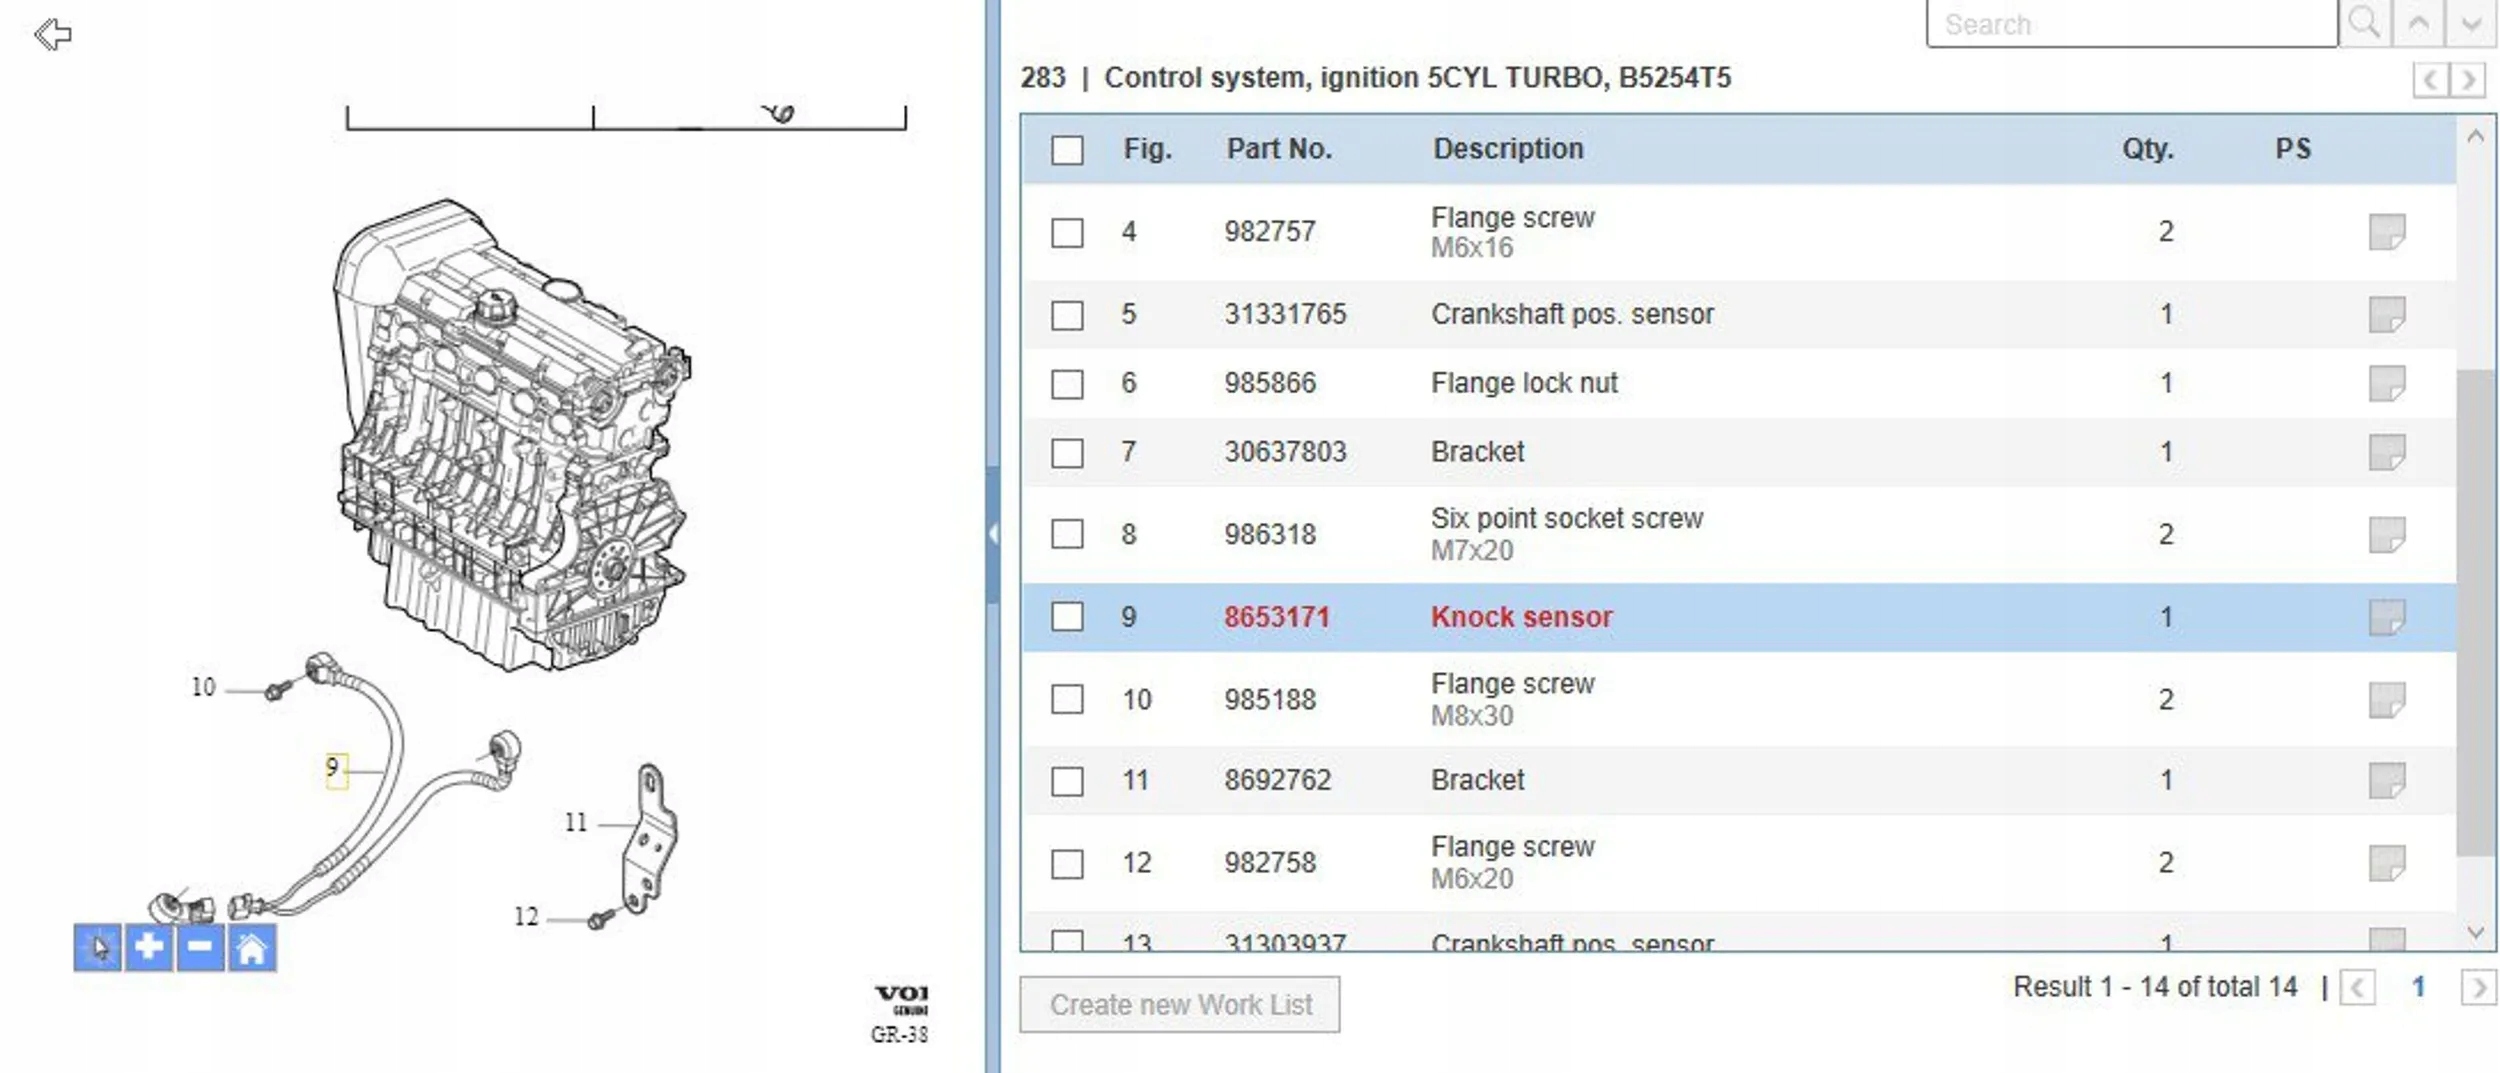Click scroll up arrow of parts list
The image size is (2500, 1073).
tap(2476, 137)
